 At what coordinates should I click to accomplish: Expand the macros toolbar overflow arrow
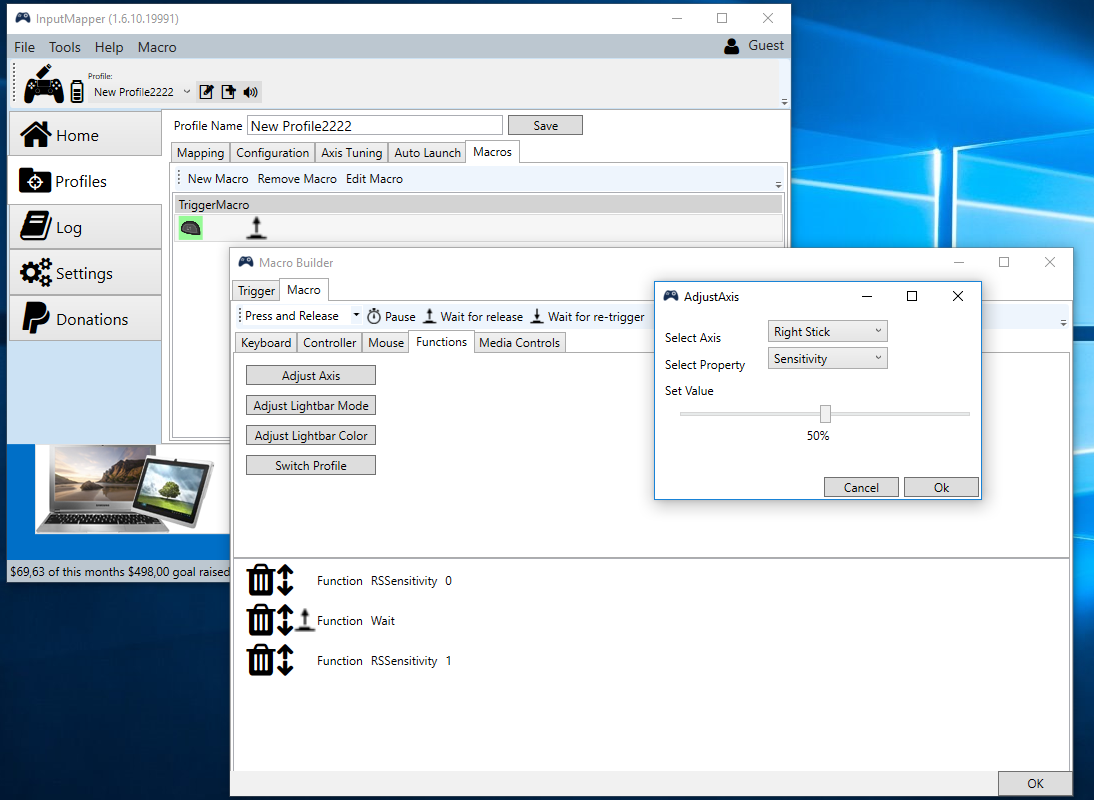(778, 185)
